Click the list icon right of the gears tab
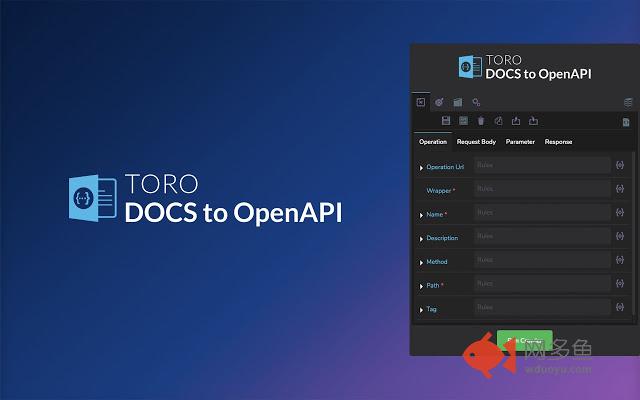The height and width of the screenshot is (400, 640). [628, 102]
